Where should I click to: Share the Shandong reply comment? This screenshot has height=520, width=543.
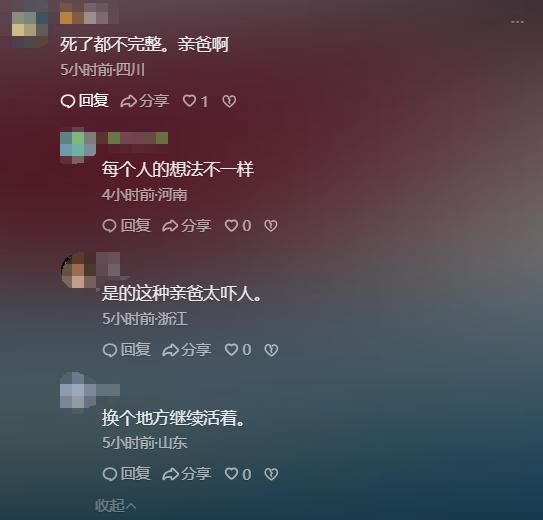coord(186,474)
